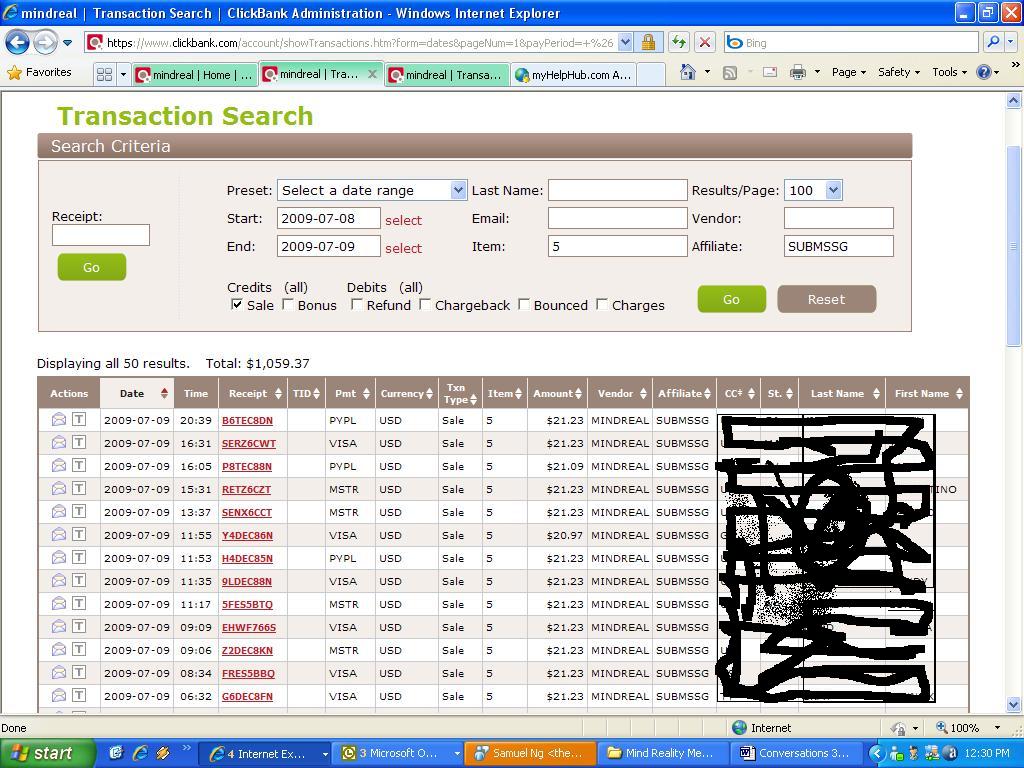Switch to the second mindreal | Transa... tab

point(447,75)
